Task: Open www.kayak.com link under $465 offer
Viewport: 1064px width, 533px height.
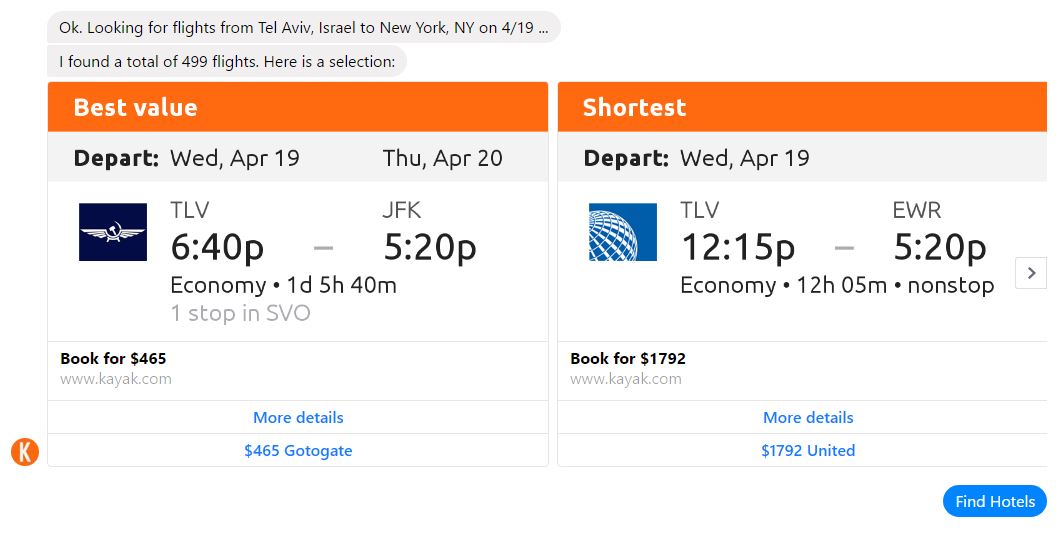Action: click(x=116, y=379)
